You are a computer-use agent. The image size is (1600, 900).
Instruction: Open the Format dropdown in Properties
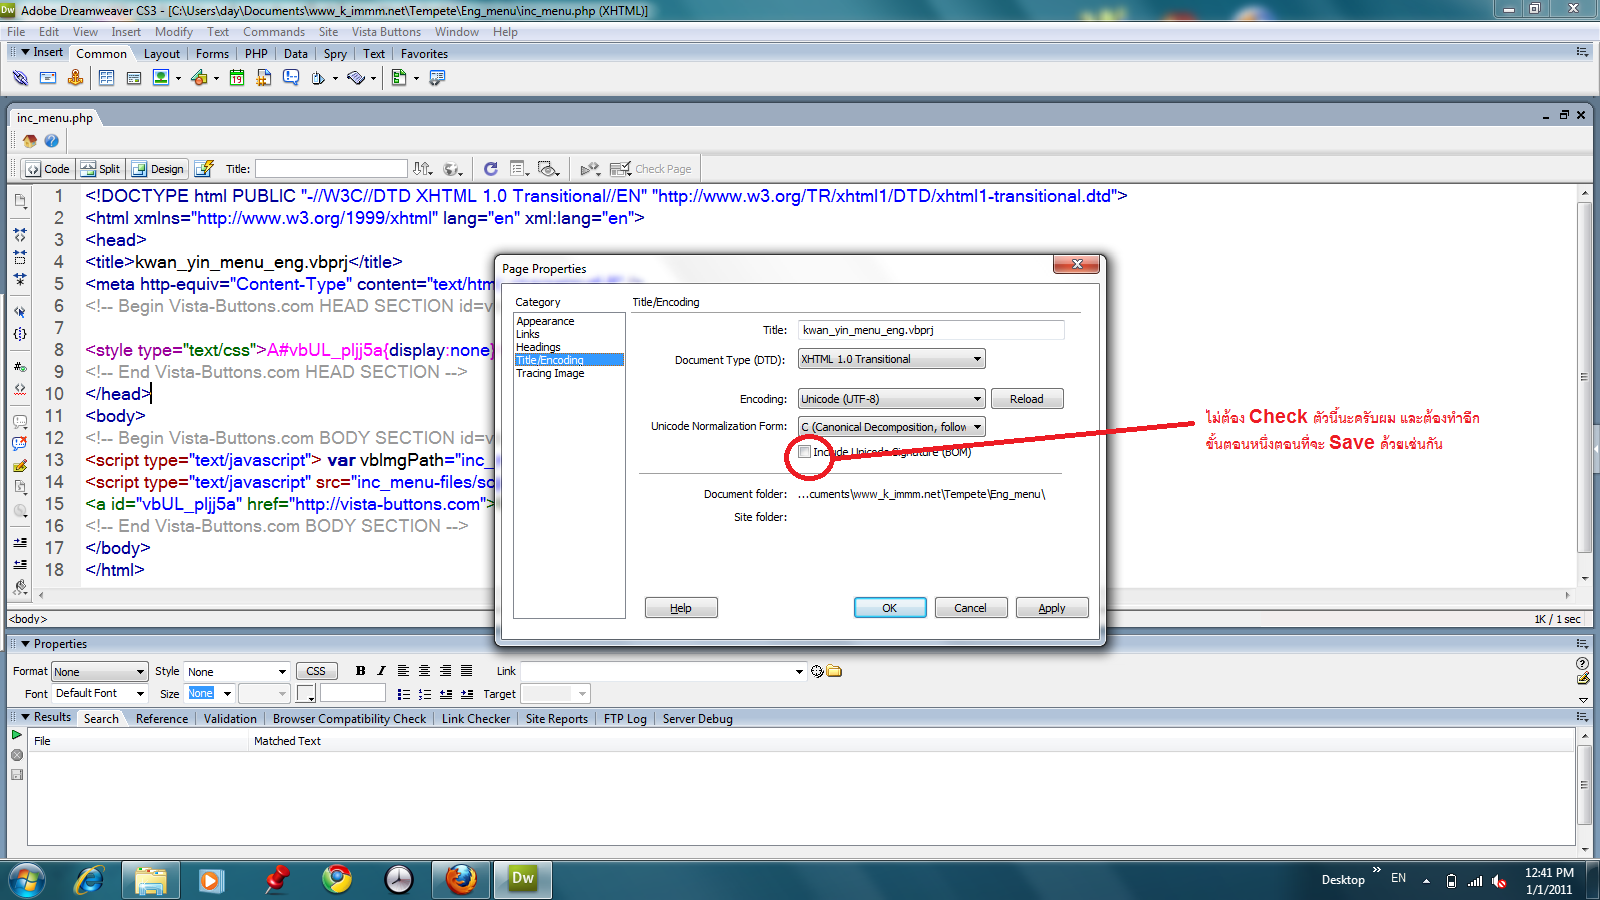[100, 672]
